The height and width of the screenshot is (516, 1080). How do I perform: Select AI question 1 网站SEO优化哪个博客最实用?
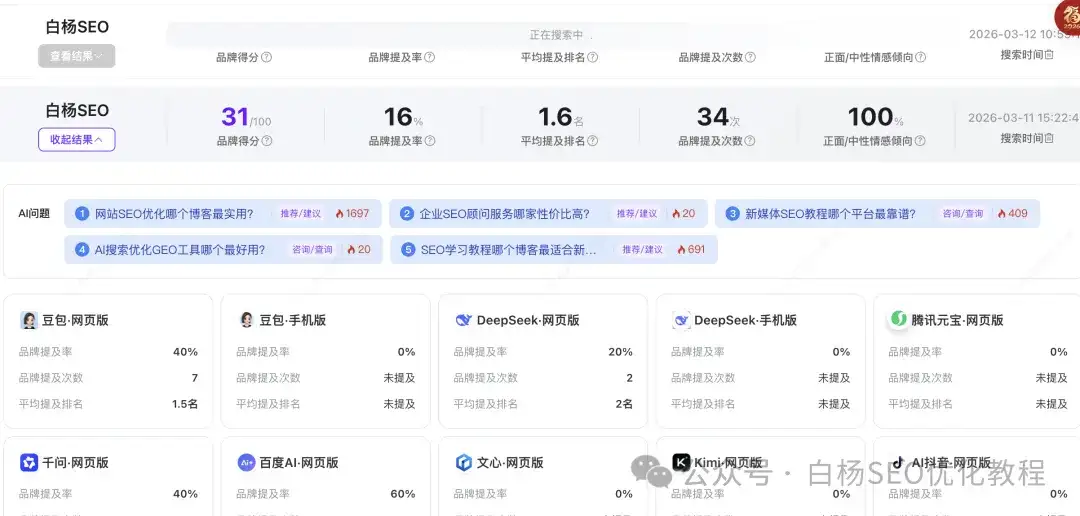(x=222, y=214)
